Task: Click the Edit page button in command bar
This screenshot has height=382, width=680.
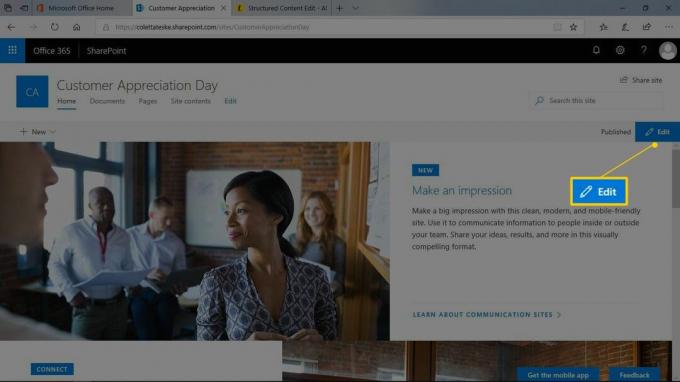Action: [657, 132]
